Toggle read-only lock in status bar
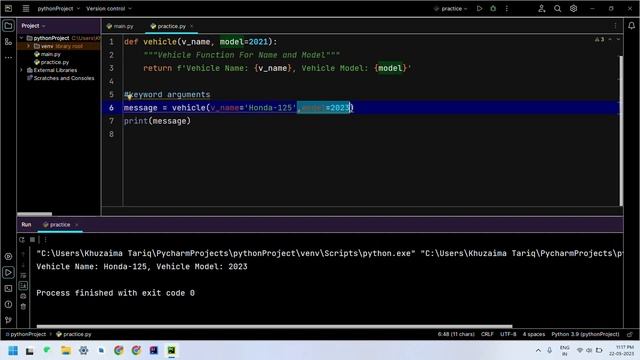 click(630, 334)
